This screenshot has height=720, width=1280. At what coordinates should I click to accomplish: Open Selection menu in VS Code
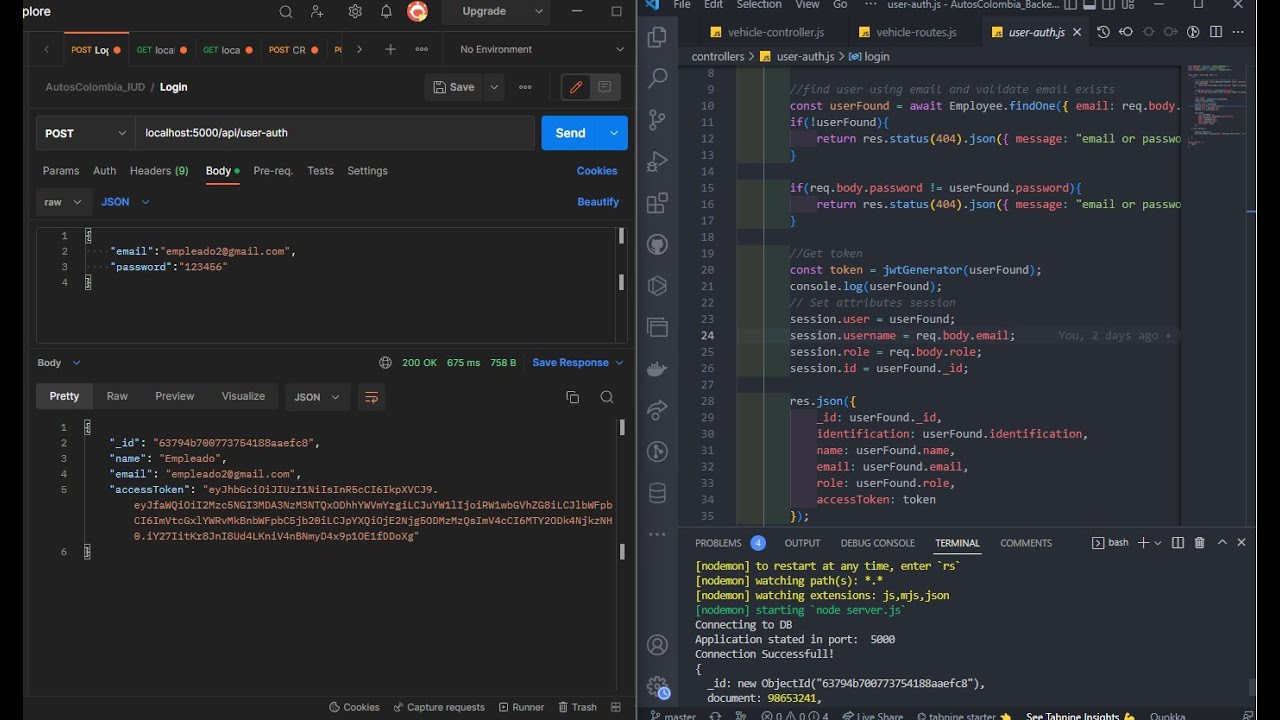[759, 5]
